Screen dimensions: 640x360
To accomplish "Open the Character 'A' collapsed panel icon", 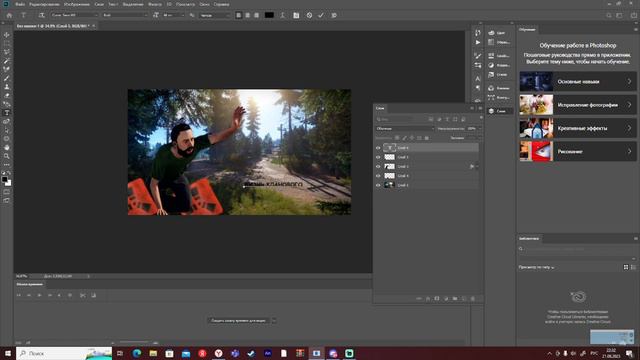I will pyautogui.click(x=478, y=78).
